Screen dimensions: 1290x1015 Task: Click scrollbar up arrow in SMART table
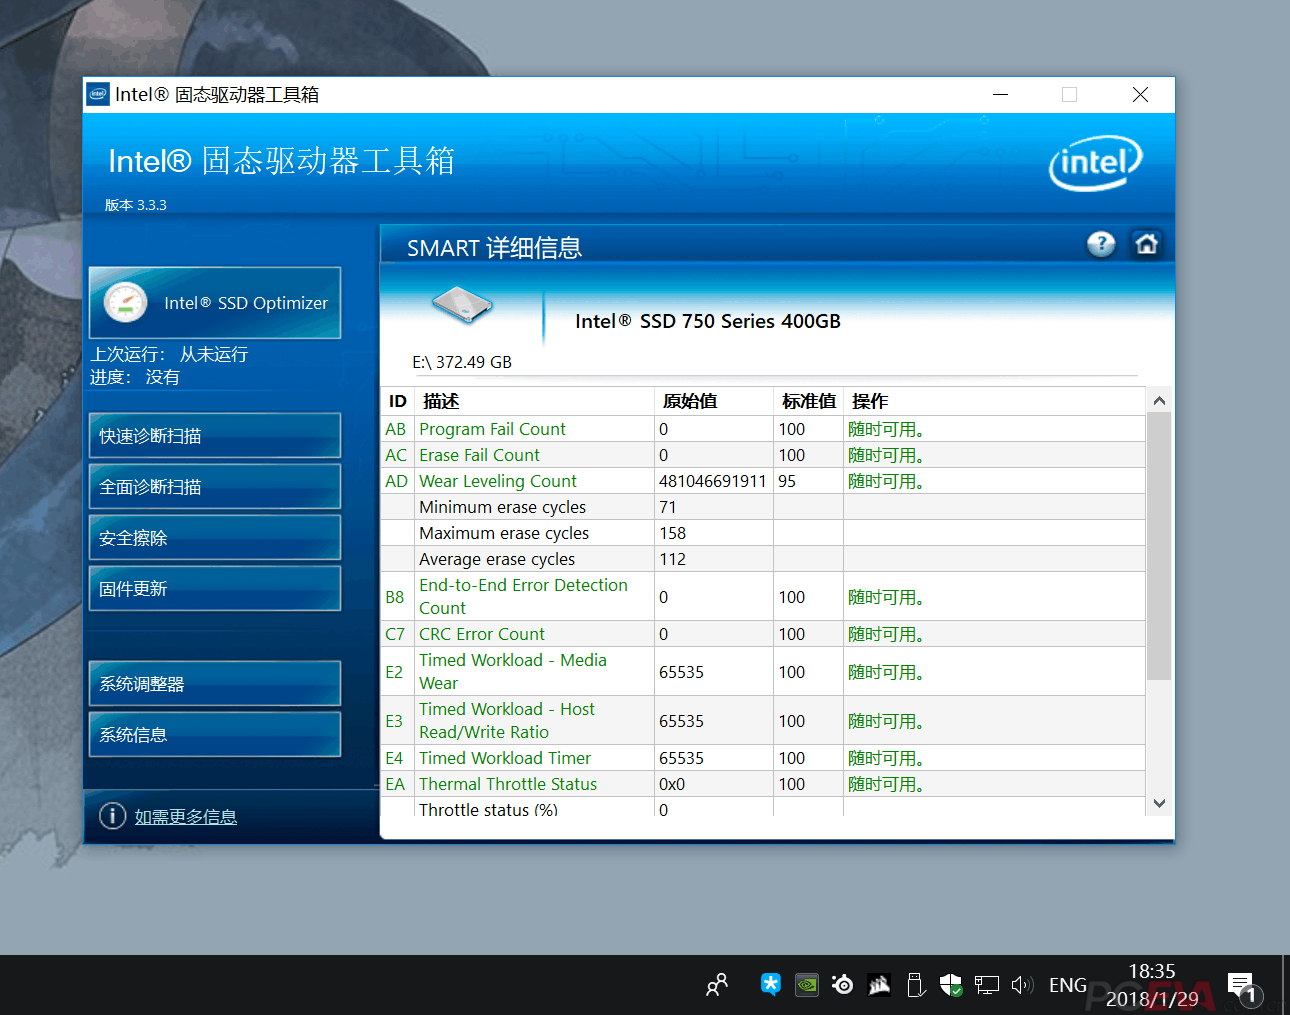[1159, 400]
